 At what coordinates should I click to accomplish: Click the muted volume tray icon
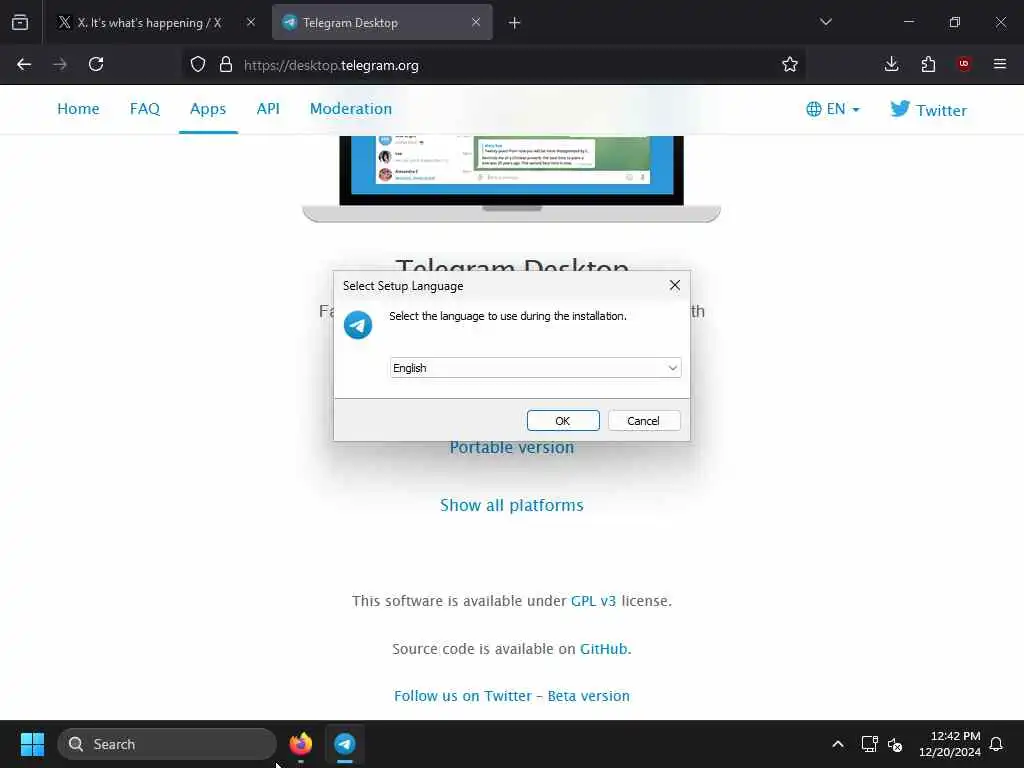tap(895, 744)
